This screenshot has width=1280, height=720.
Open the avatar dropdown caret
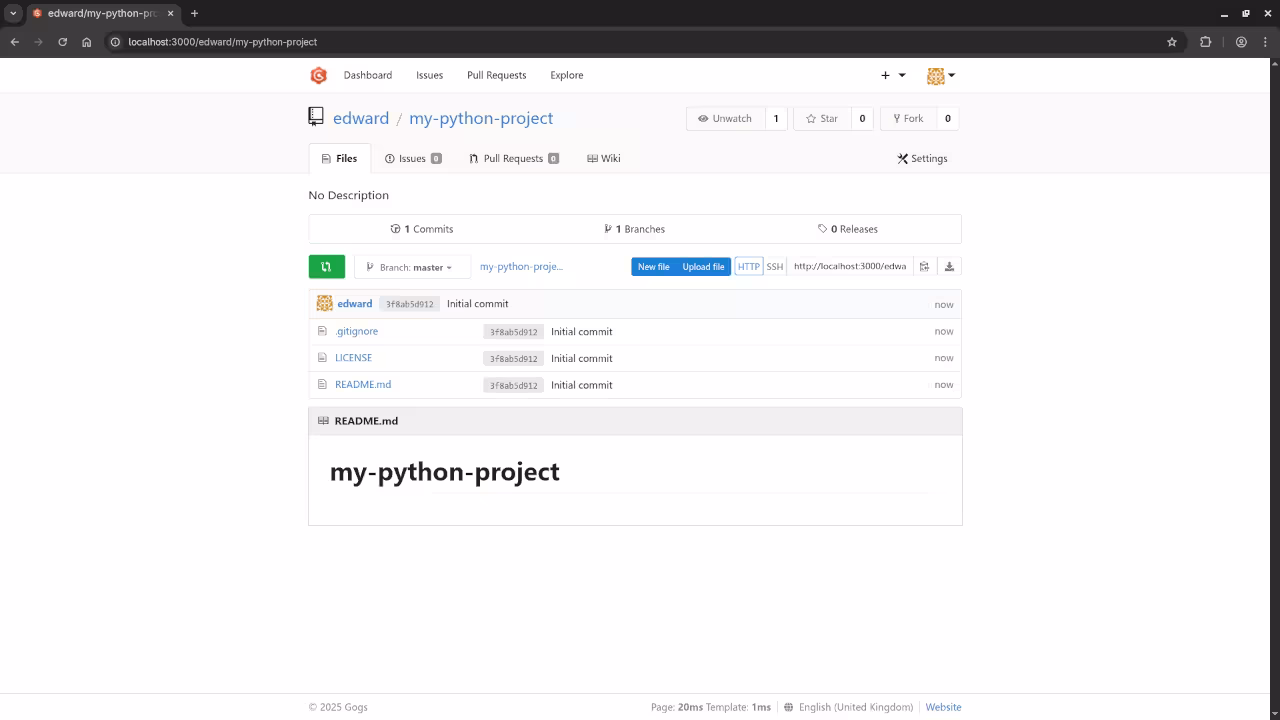point(954,75)
